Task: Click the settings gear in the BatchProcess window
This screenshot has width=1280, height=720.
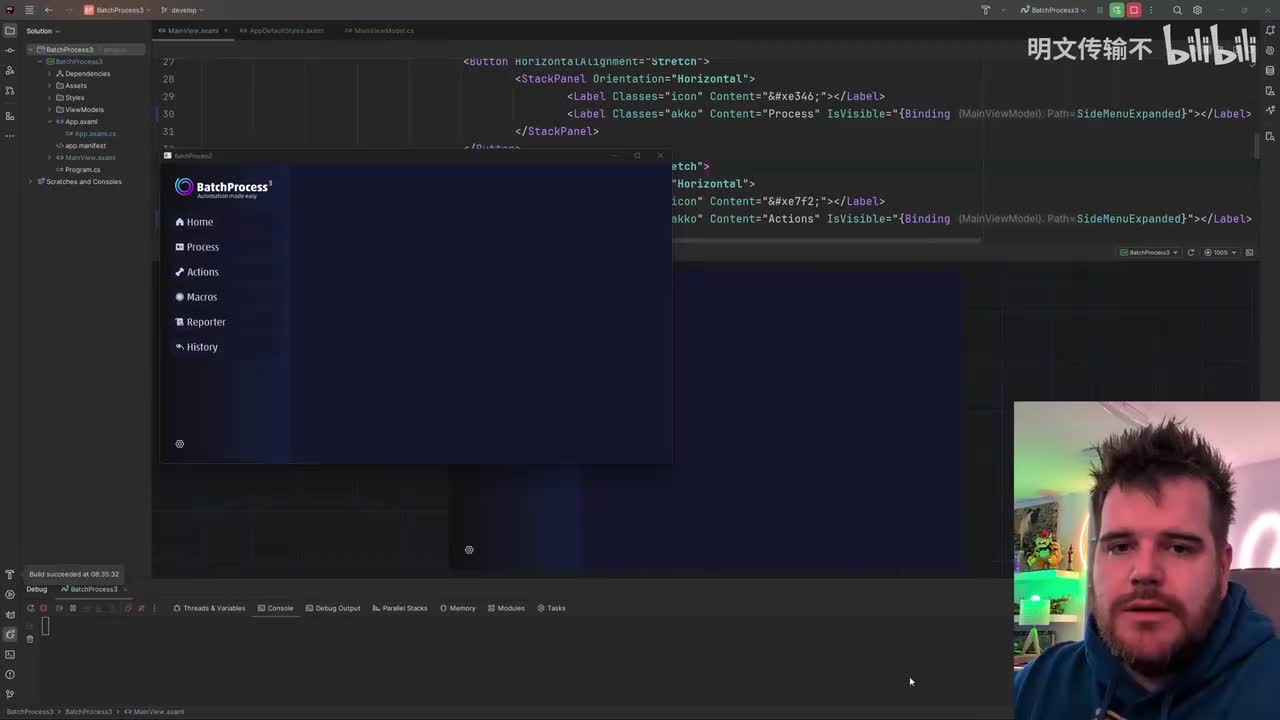Action: [180, 444]
